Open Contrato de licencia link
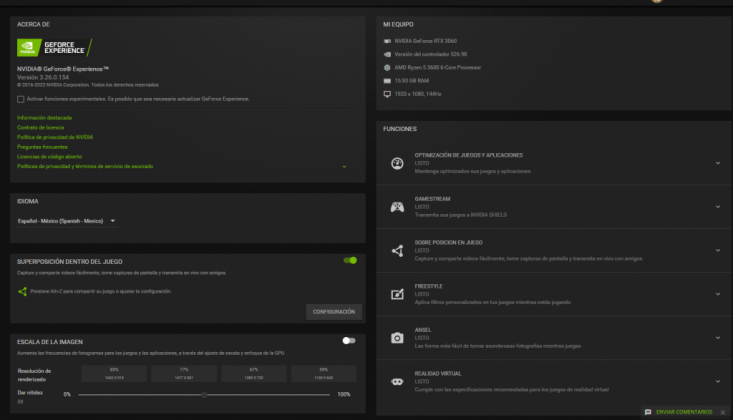 point(41,128)
